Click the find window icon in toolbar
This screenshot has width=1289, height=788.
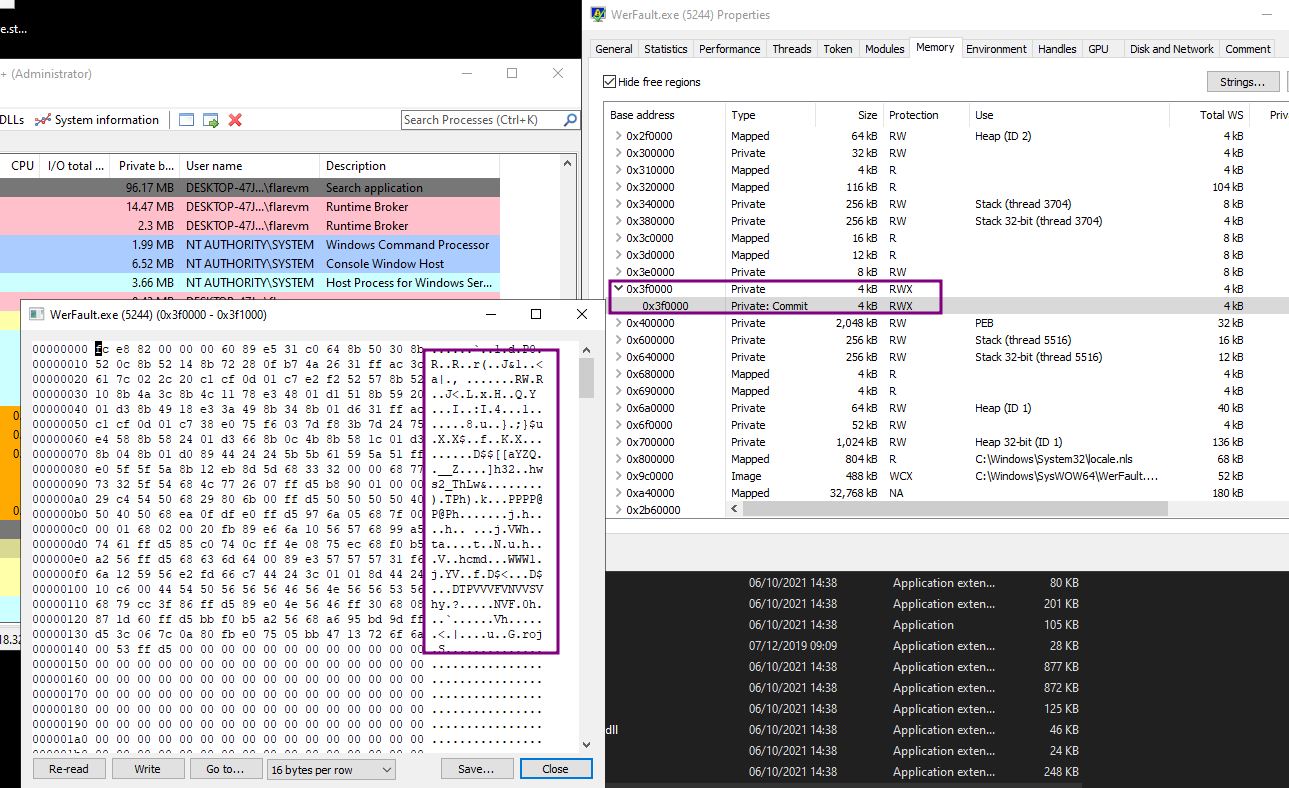[187, 120]
